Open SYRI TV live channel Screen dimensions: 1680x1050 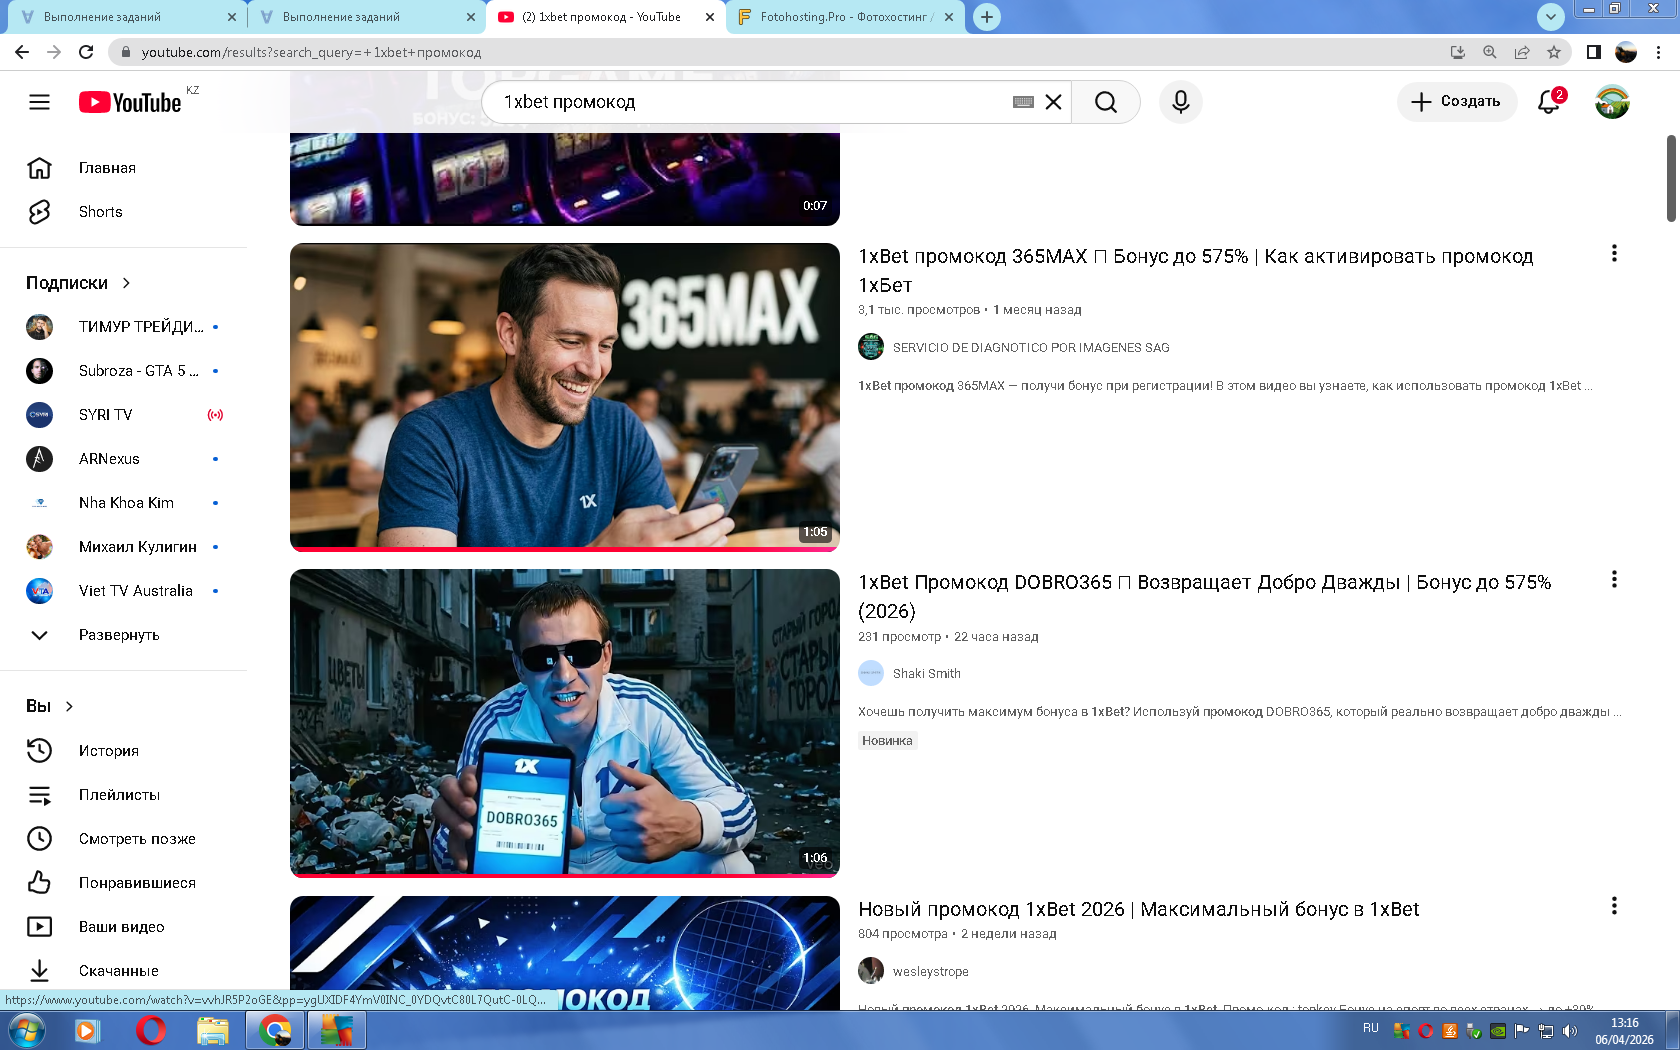point(123,415)
